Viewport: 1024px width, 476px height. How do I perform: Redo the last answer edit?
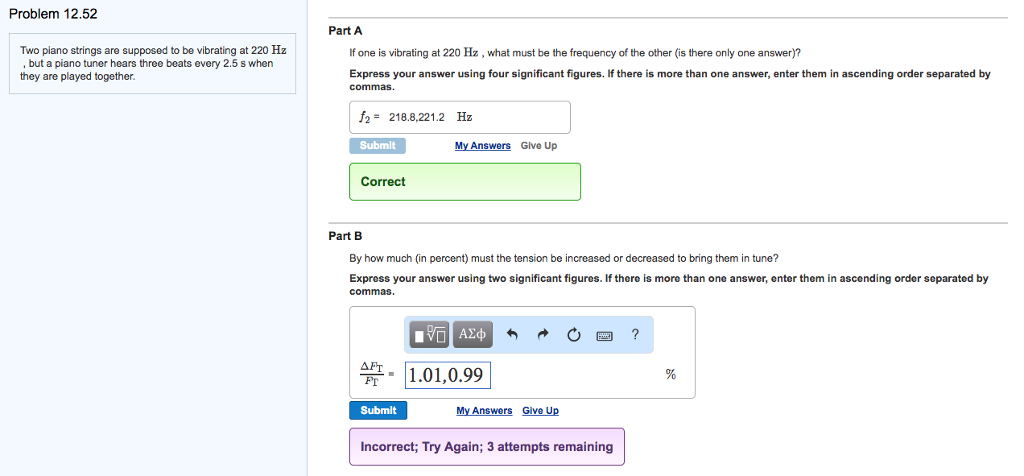point(543,335)
